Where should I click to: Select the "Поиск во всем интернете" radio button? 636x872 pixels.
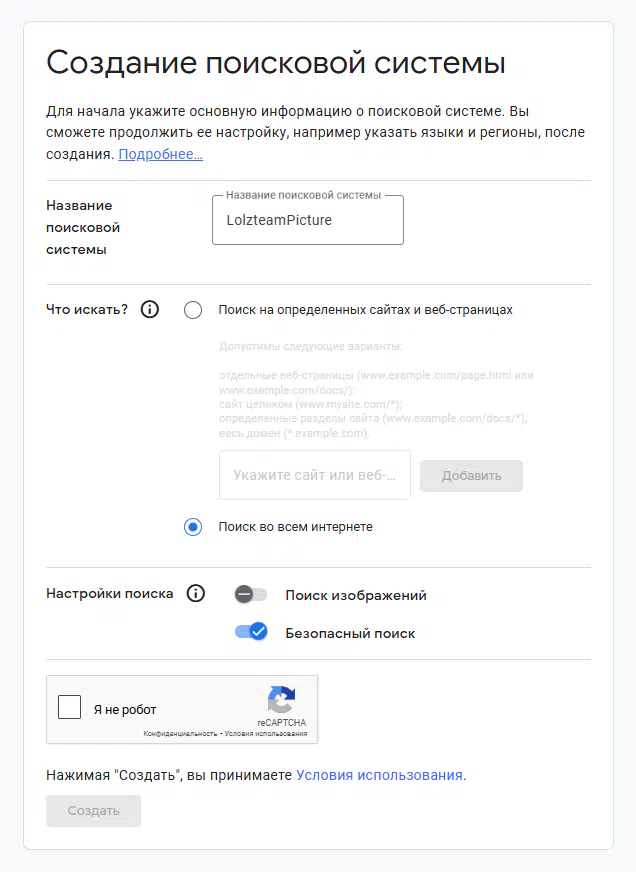tap(193, 527)
